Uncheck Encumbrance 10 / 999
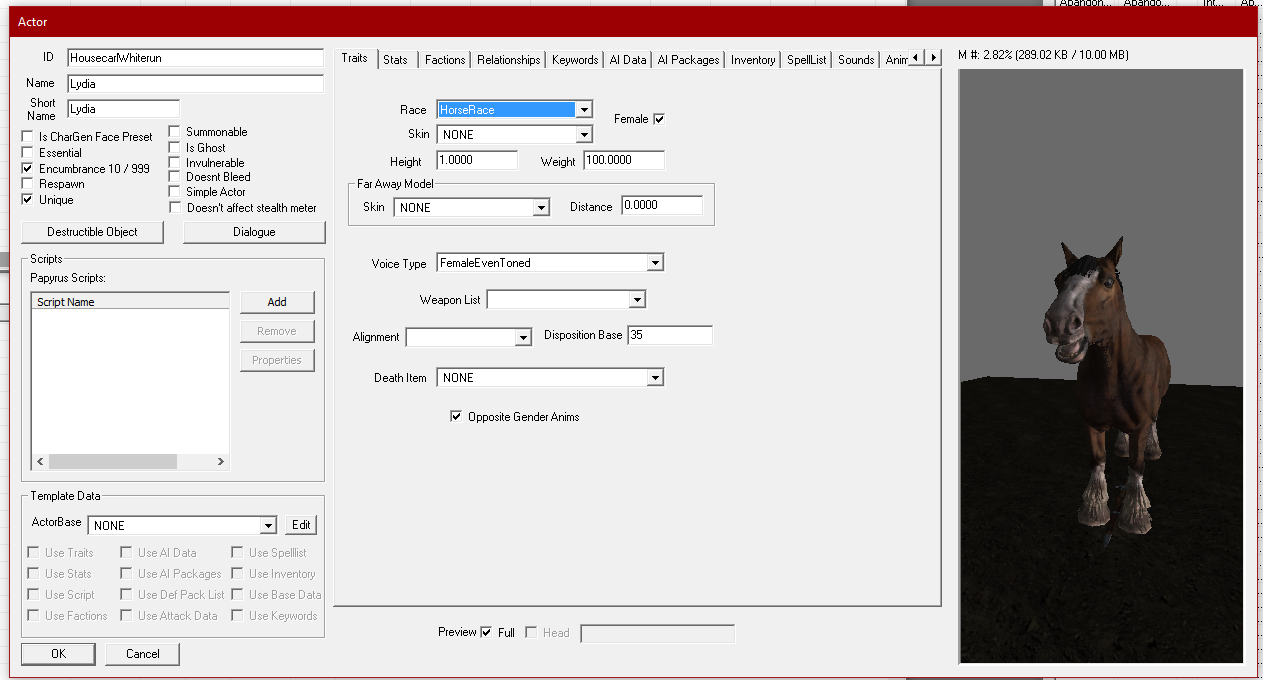 [27, 169]
